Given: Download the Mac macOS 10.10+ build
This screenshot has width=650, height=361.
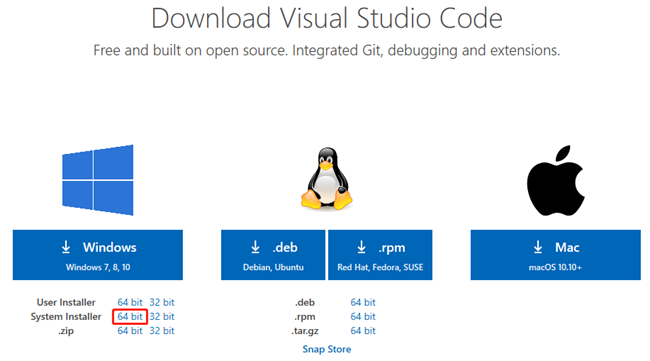Looking at the screenshot, I should point(555,255).
